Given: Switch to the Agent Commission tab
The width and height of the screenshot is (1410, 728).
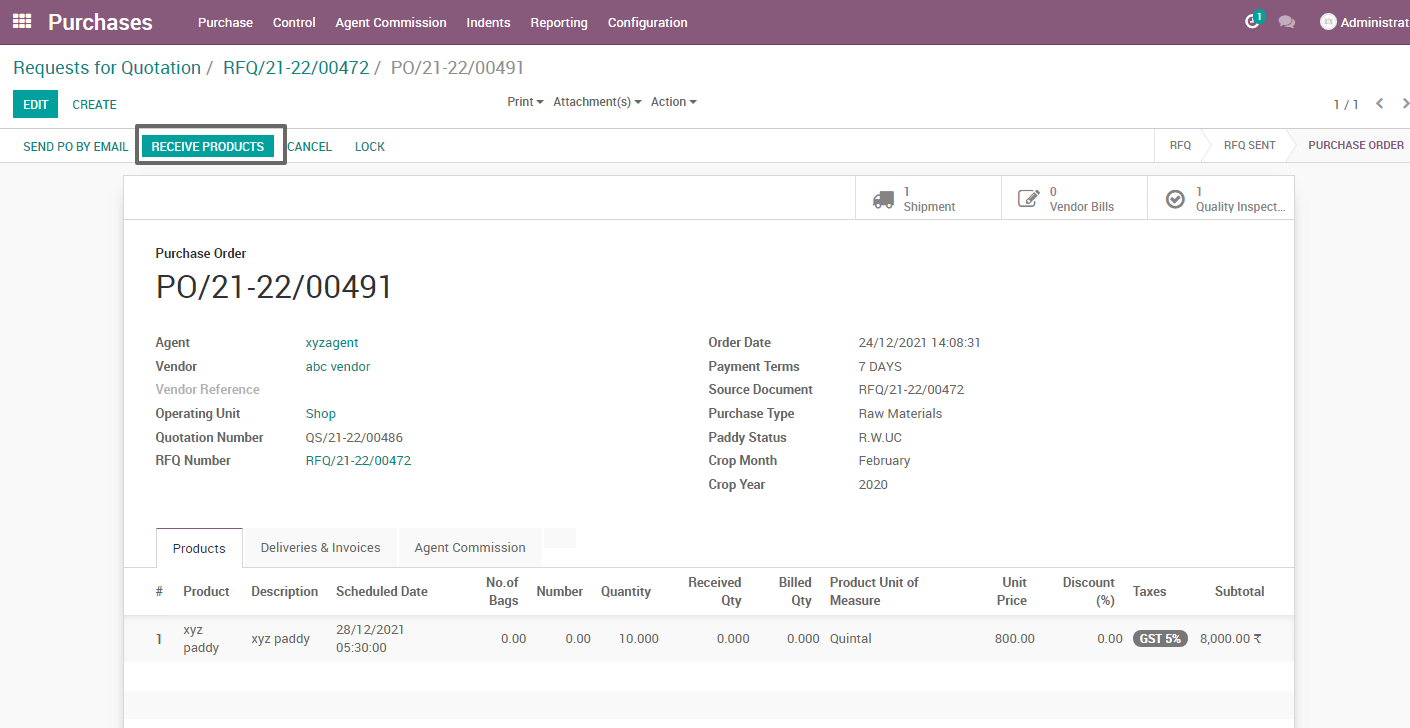Looking at the screenshot, I should click(x=469, y=547).
